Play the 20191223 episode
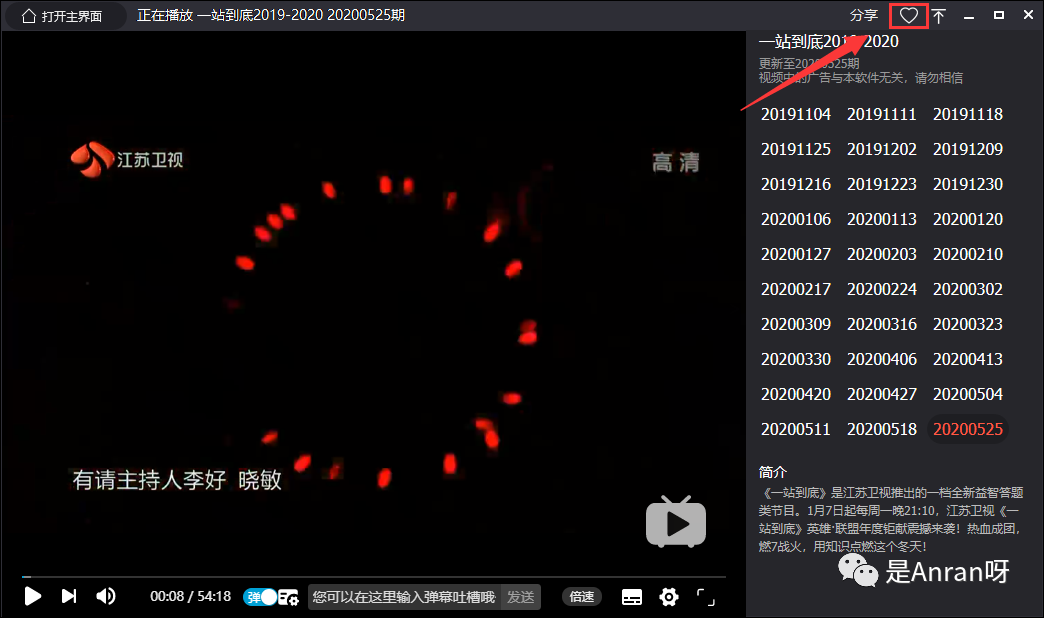This screenshot has height=618, width=1044. pyautogui.click(x=882, y=184)
